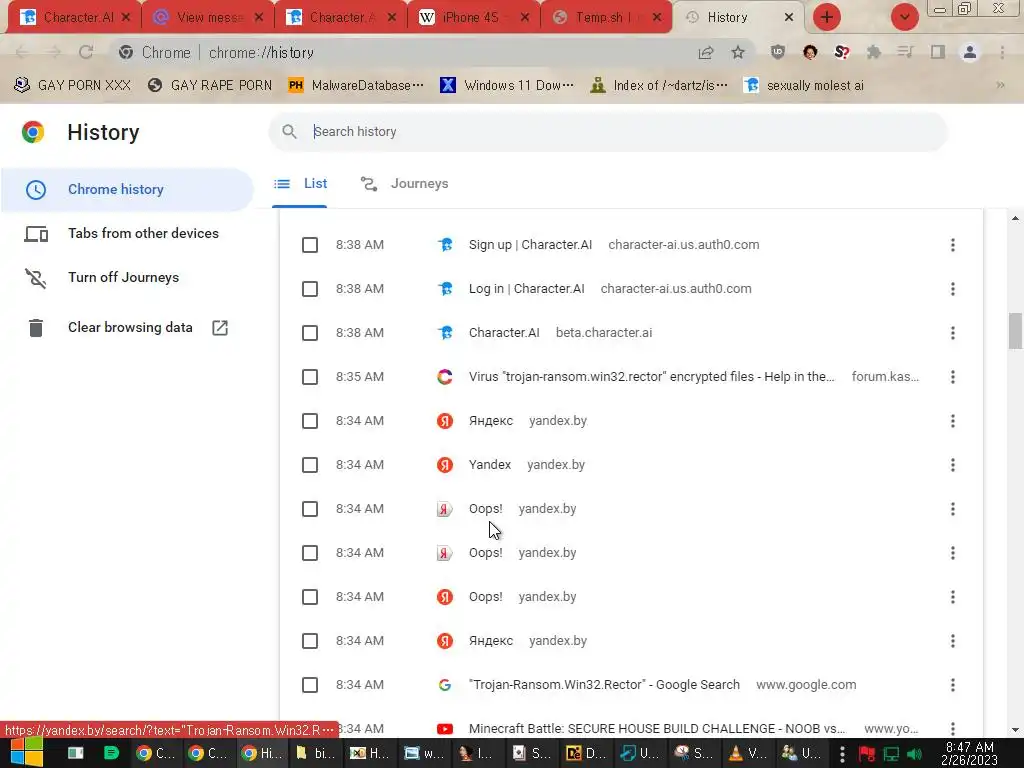The image size is (1024, 768).
Task: Open Minecraft Battle YouTube history link
Action: click(657, 728)
